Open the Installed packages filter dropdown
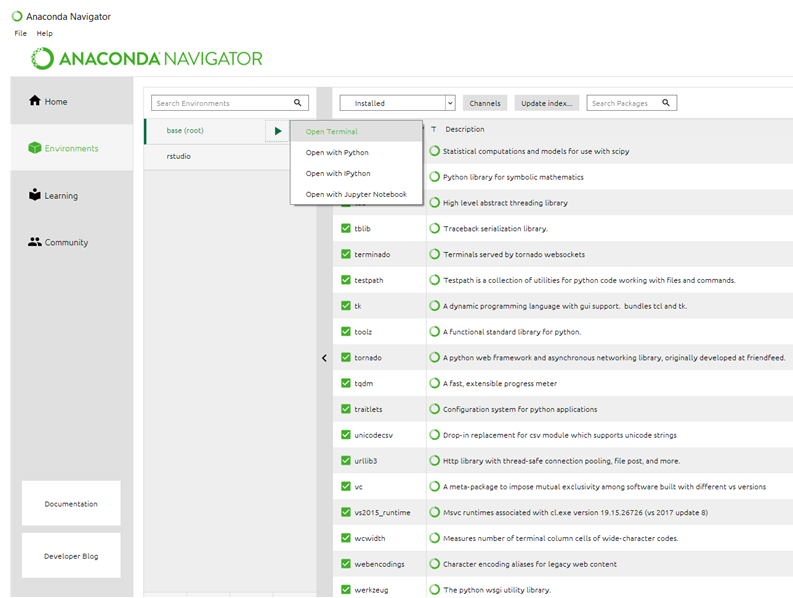793x598 pixels. tap(398, 103)
